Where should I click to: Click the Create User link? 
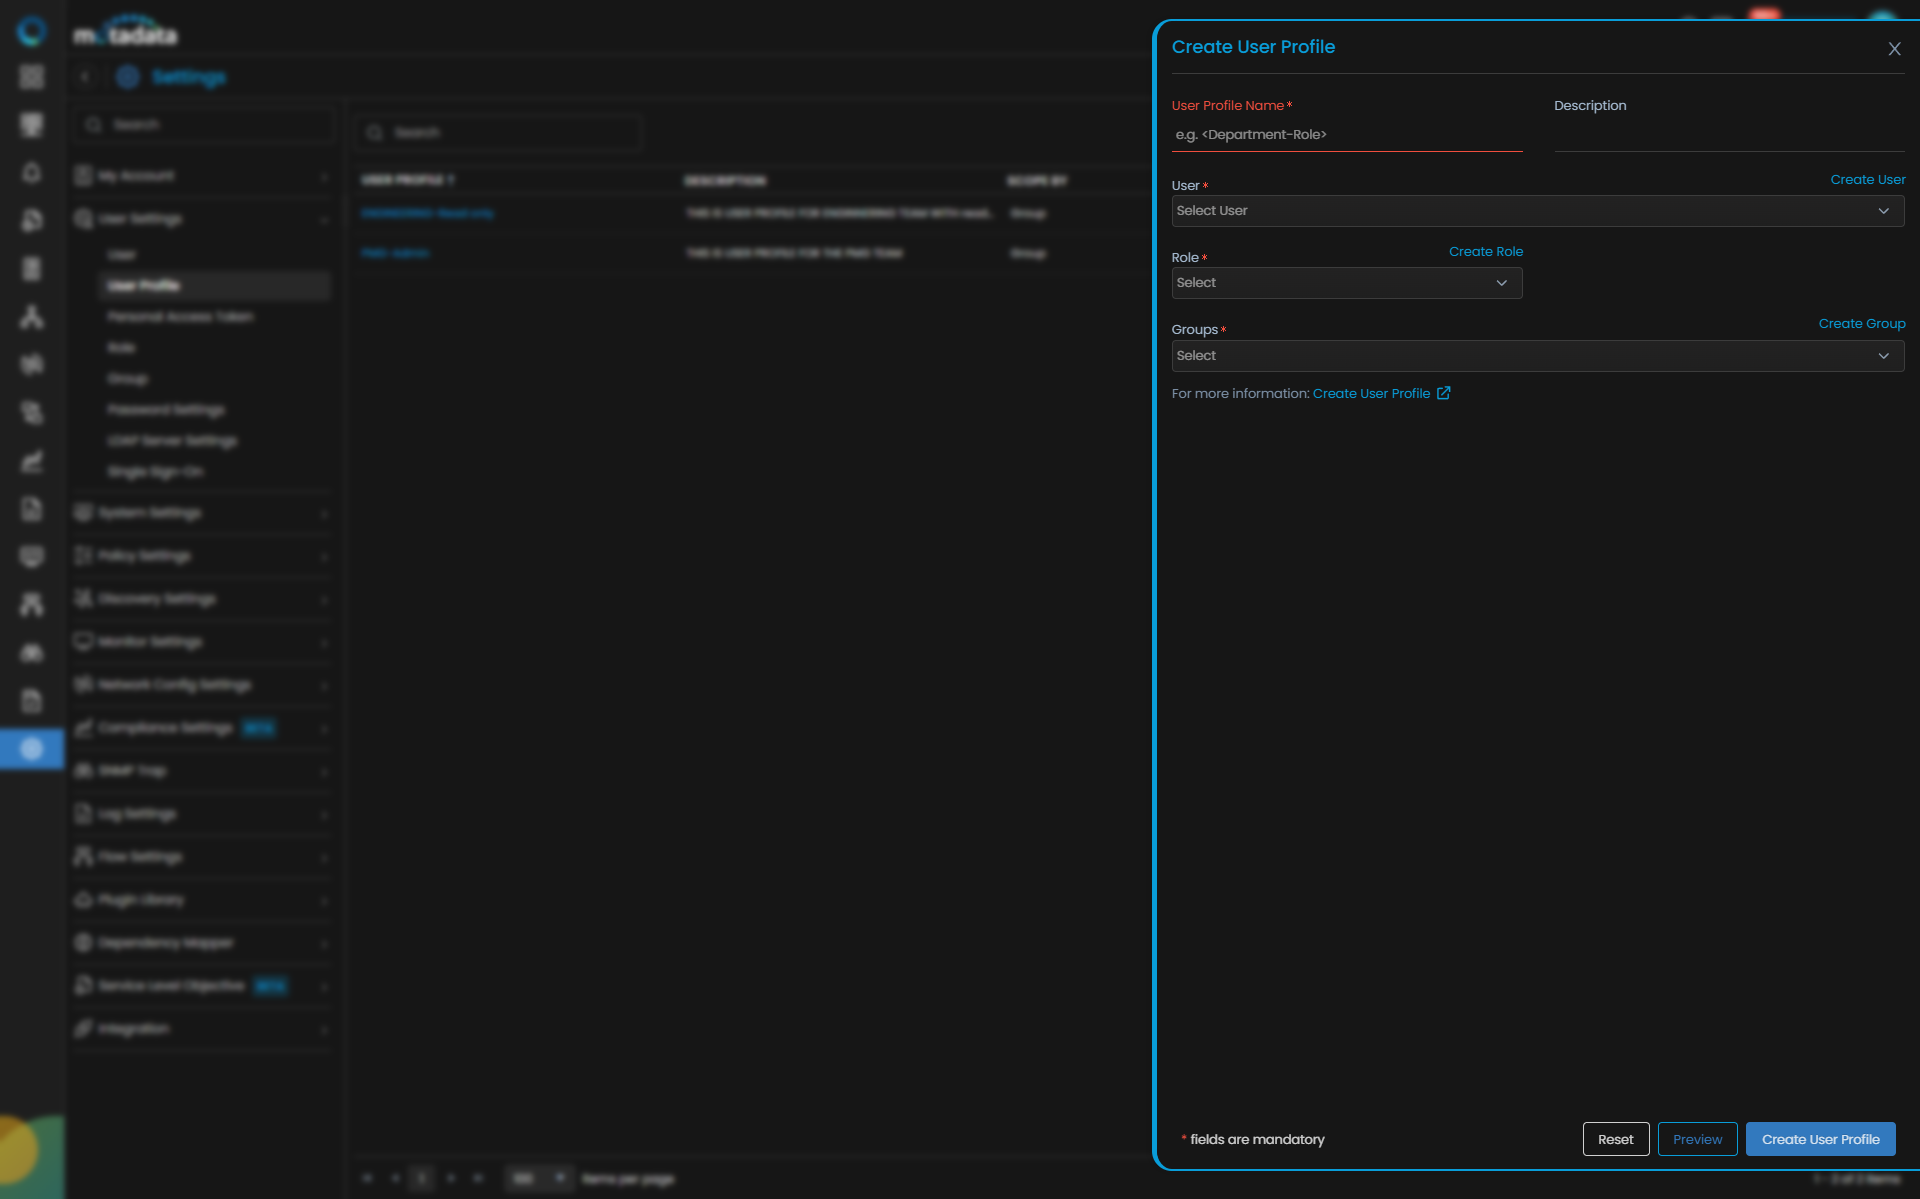(1867, 180)
